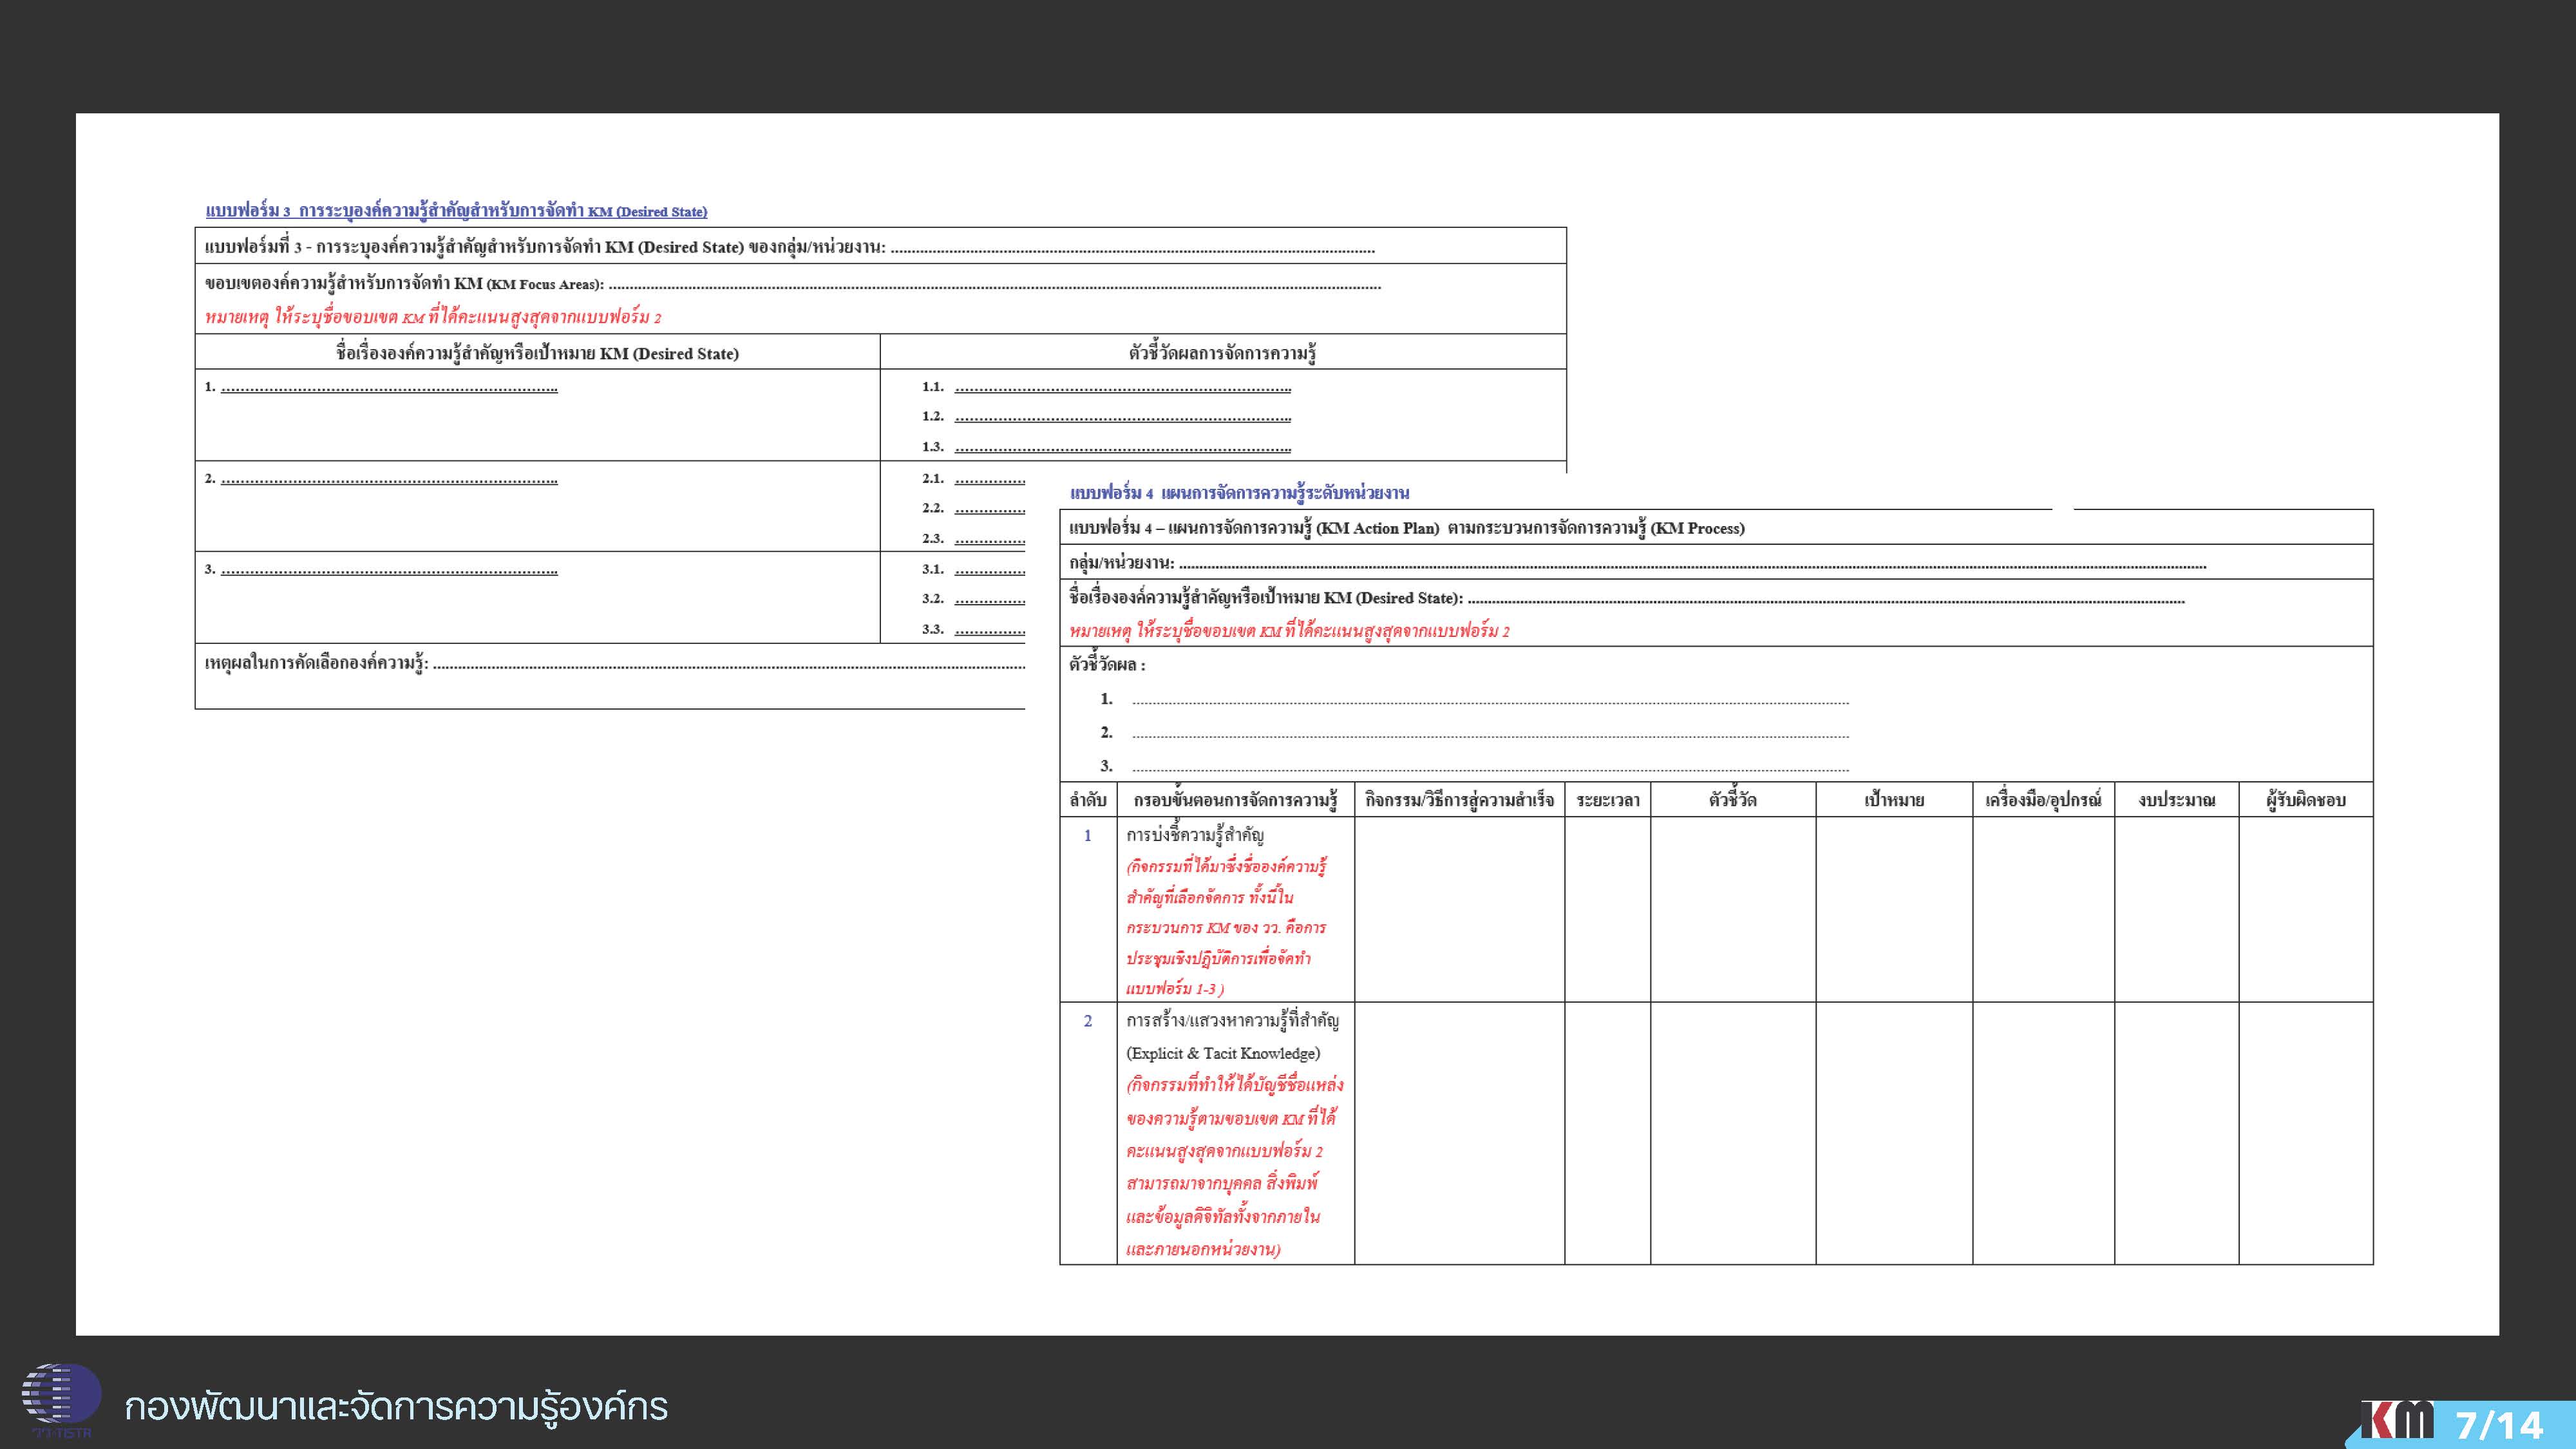Click red note under KM Focus Areas
2576x1449 pixels.
pyautogui.click(x=433, y=318)
